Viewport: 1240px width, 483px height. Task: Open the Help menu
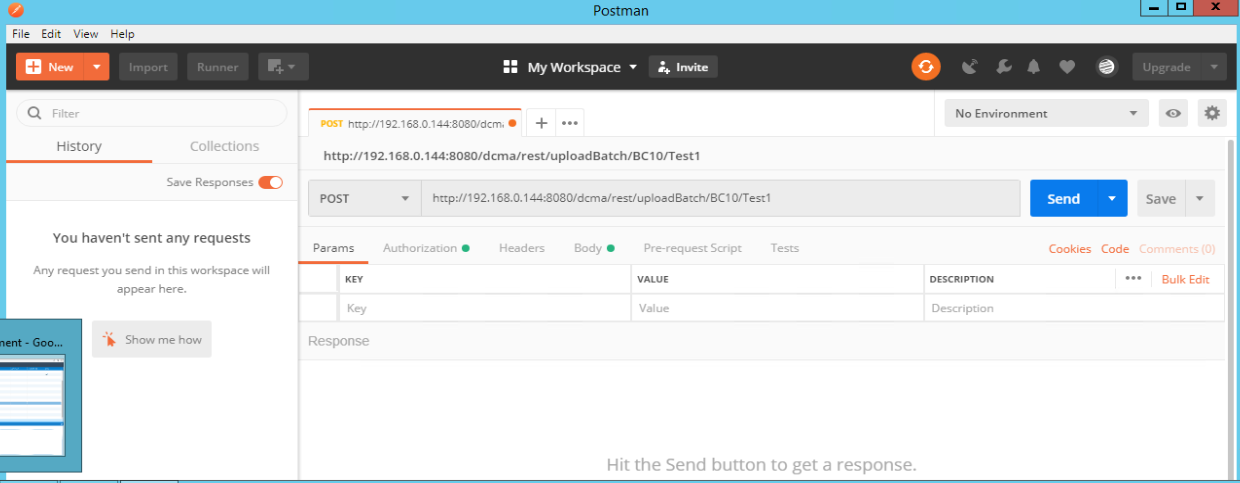(122, 33)
